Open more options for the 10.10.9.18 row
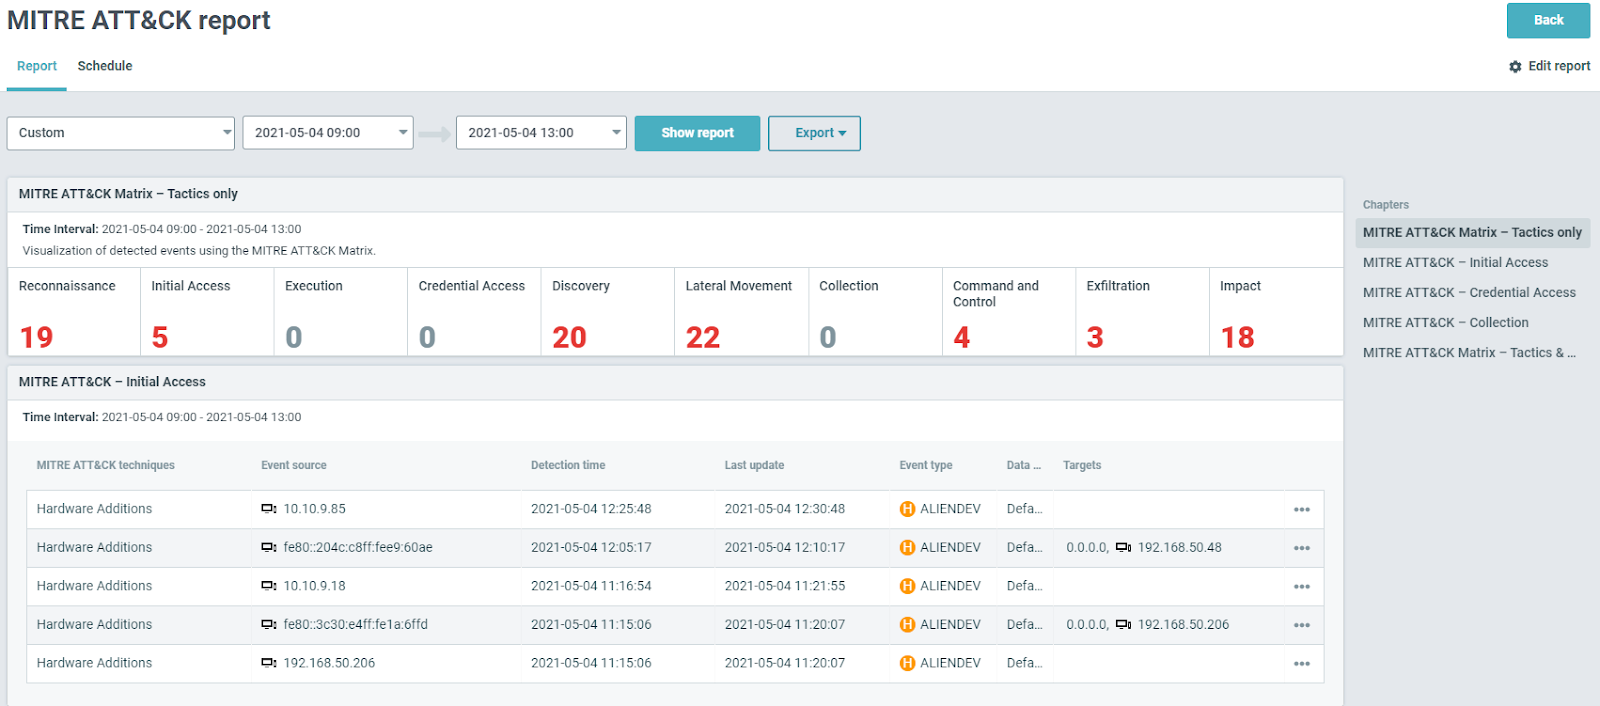This screenshot has height=706, width=1600. pos(1301,586)
